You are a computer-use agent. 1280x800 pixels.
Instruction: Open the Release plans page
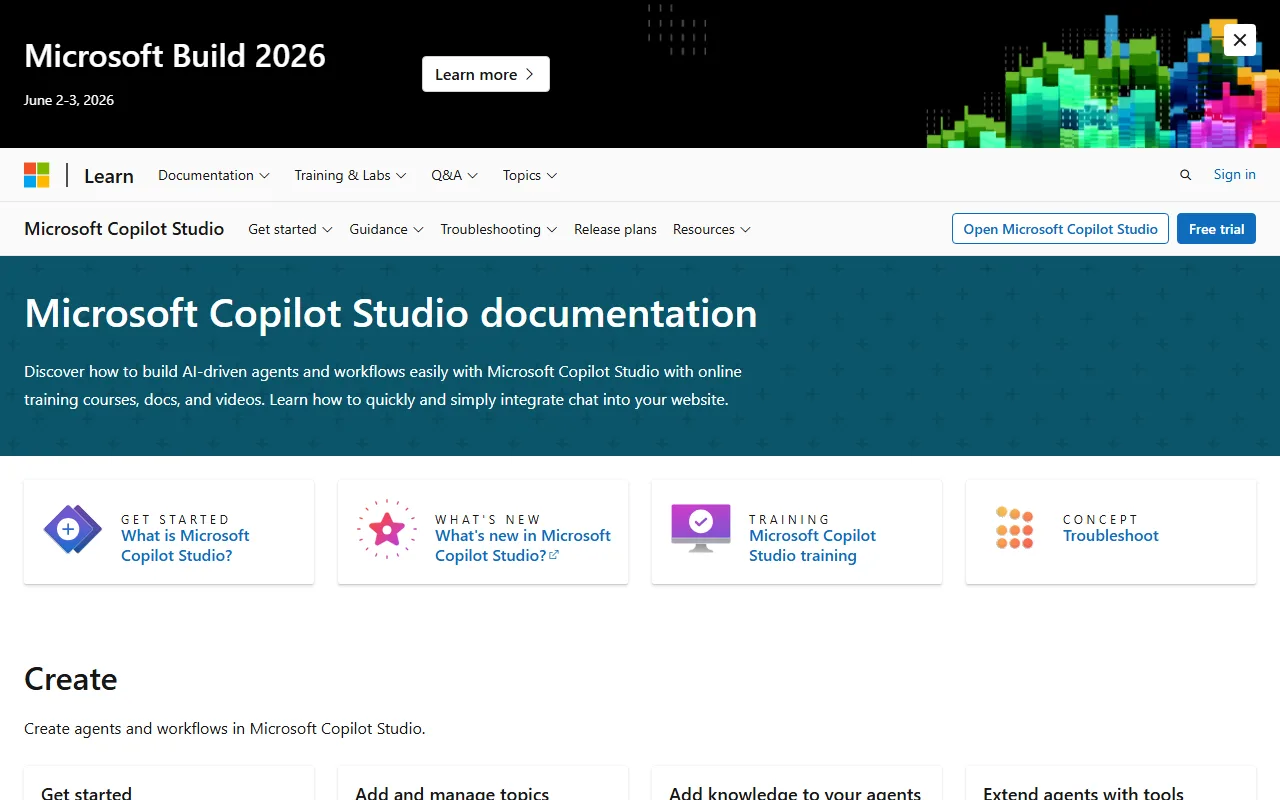coord(615,229)
